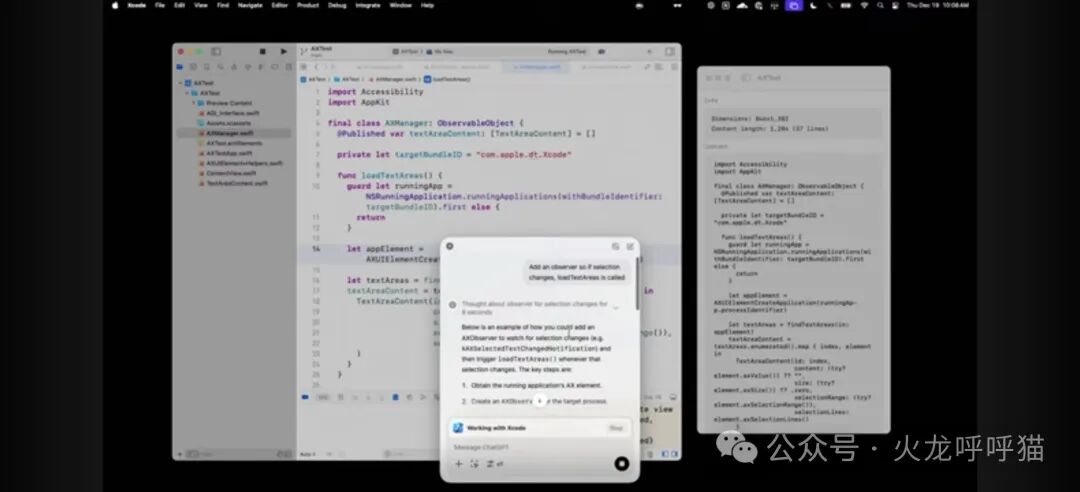Expand the 'Thought about observer' reasoning chevron
The height and width of the screenshot is (492, 1080).
tap(615, 308)
